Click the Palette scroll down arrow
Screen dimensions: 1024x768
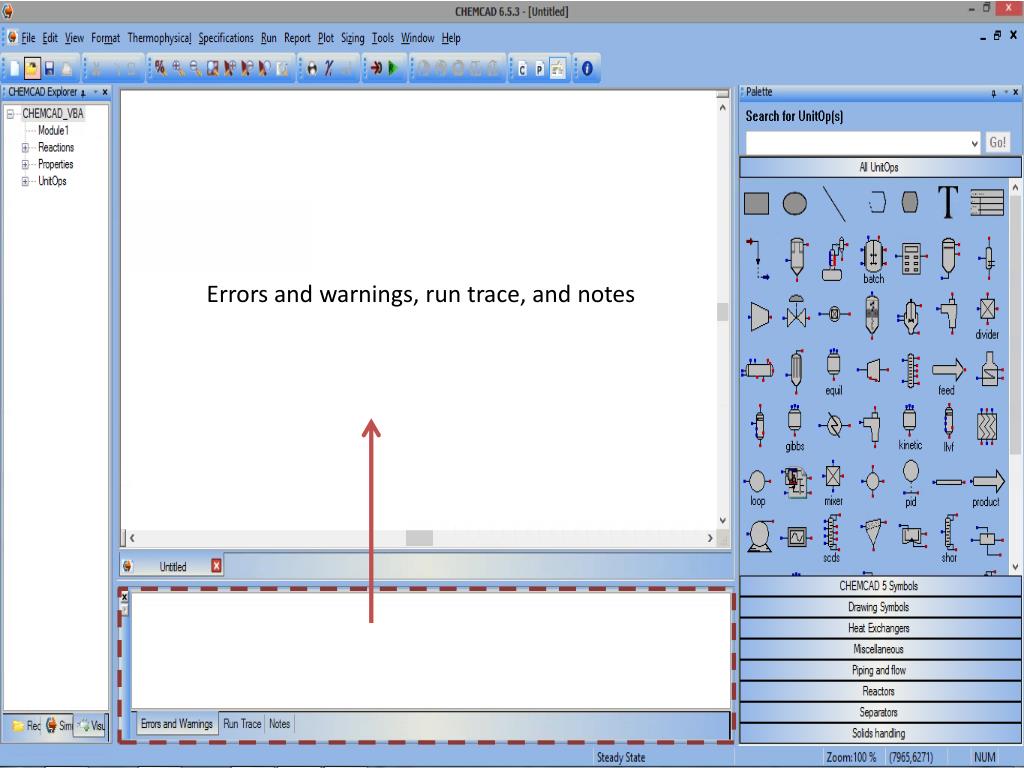click(1015, 566)
